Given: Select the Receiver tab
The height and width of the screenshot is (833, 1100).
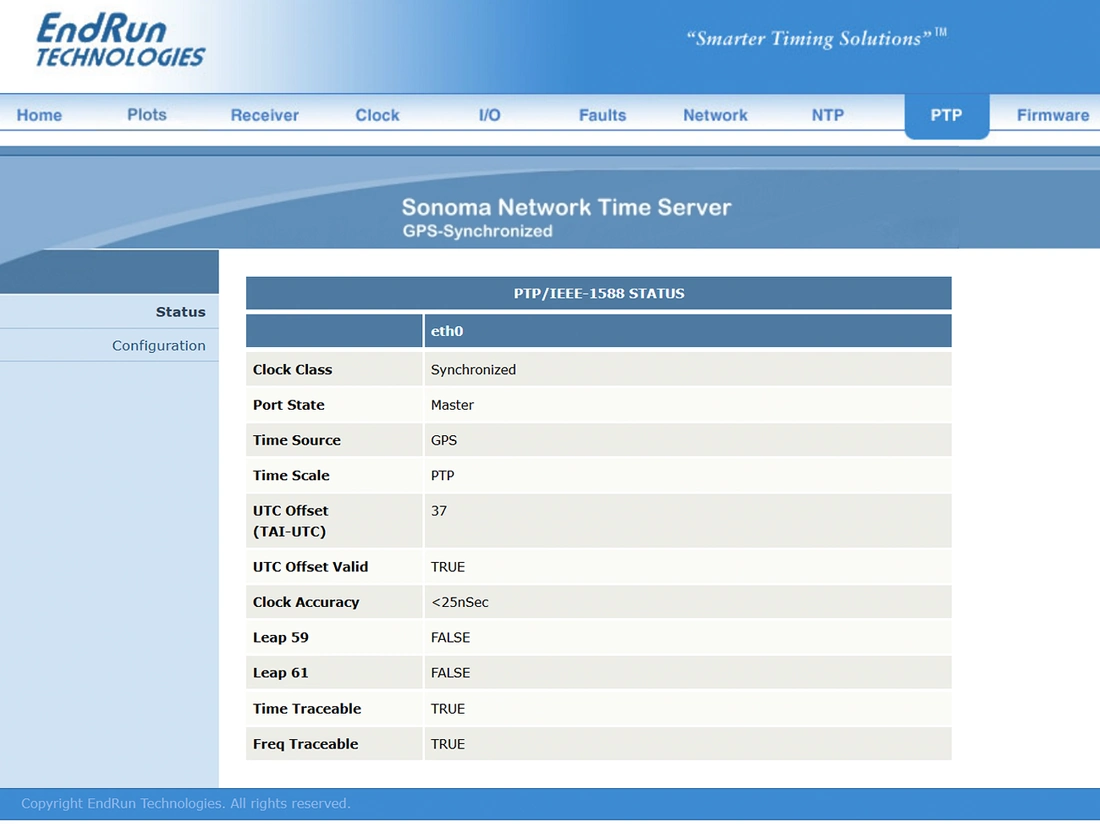Looking at the screenshot, I should 264,115.
